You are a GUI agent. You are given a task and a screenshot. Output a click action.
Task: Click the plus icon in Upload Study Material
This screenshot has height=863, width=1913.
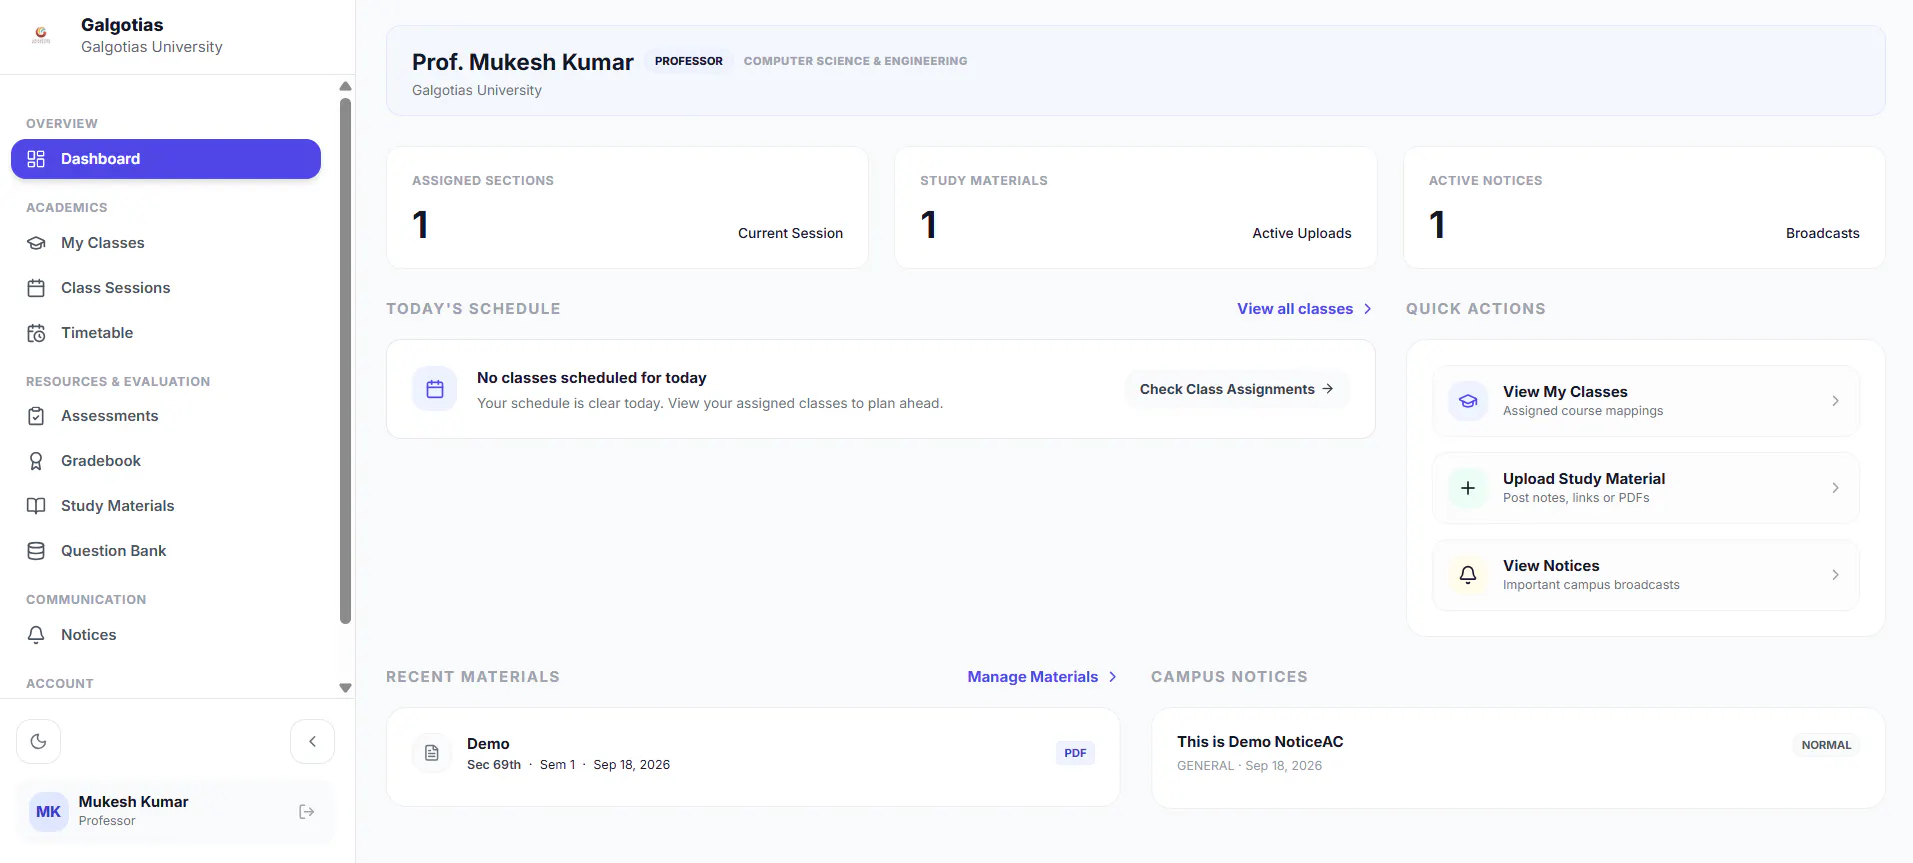tap(1468, 488)
